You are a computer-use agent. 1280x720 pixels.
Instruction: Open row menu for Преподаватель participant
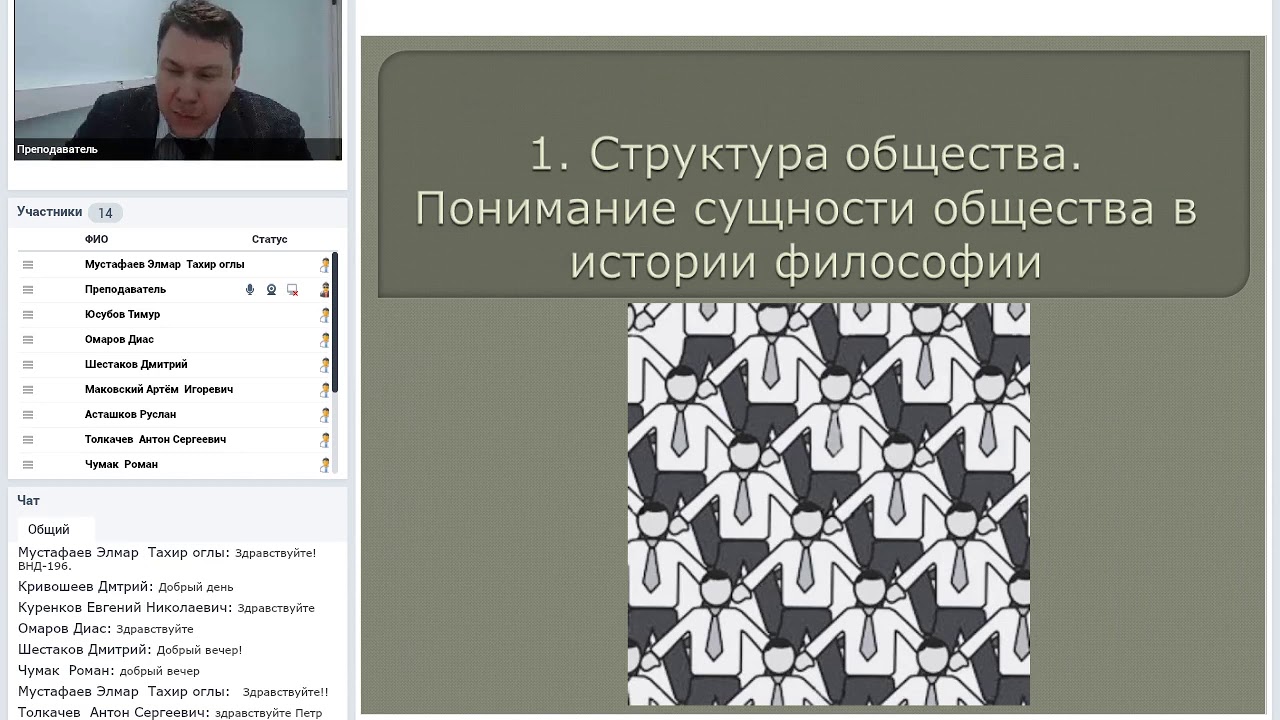(28, 290)
